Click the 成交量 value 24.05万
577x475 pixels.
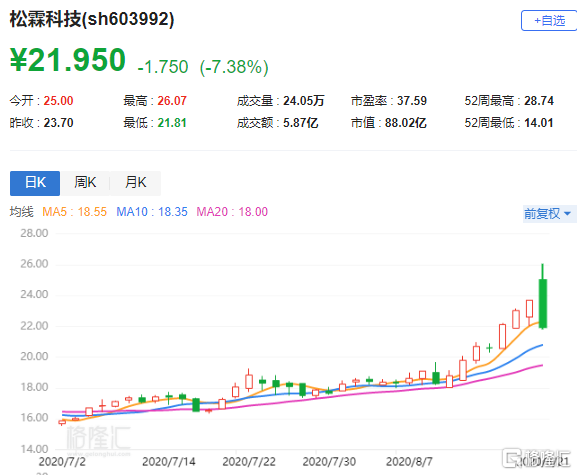tap(304, 100)
